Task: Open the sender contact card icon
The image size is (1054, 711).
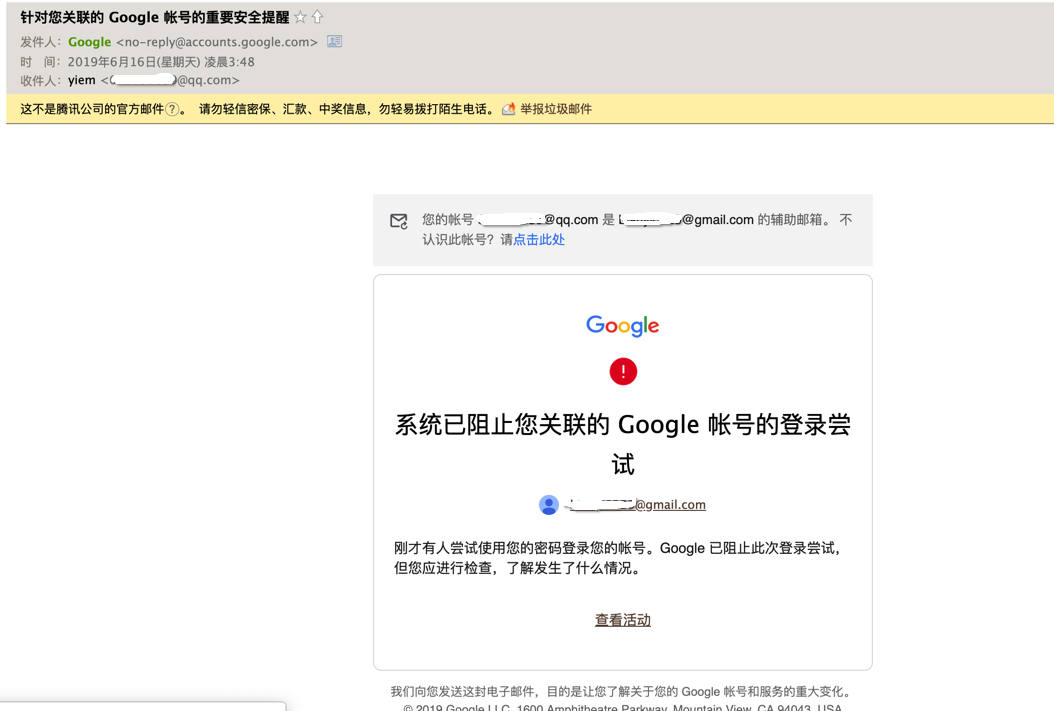Action: 334,41
